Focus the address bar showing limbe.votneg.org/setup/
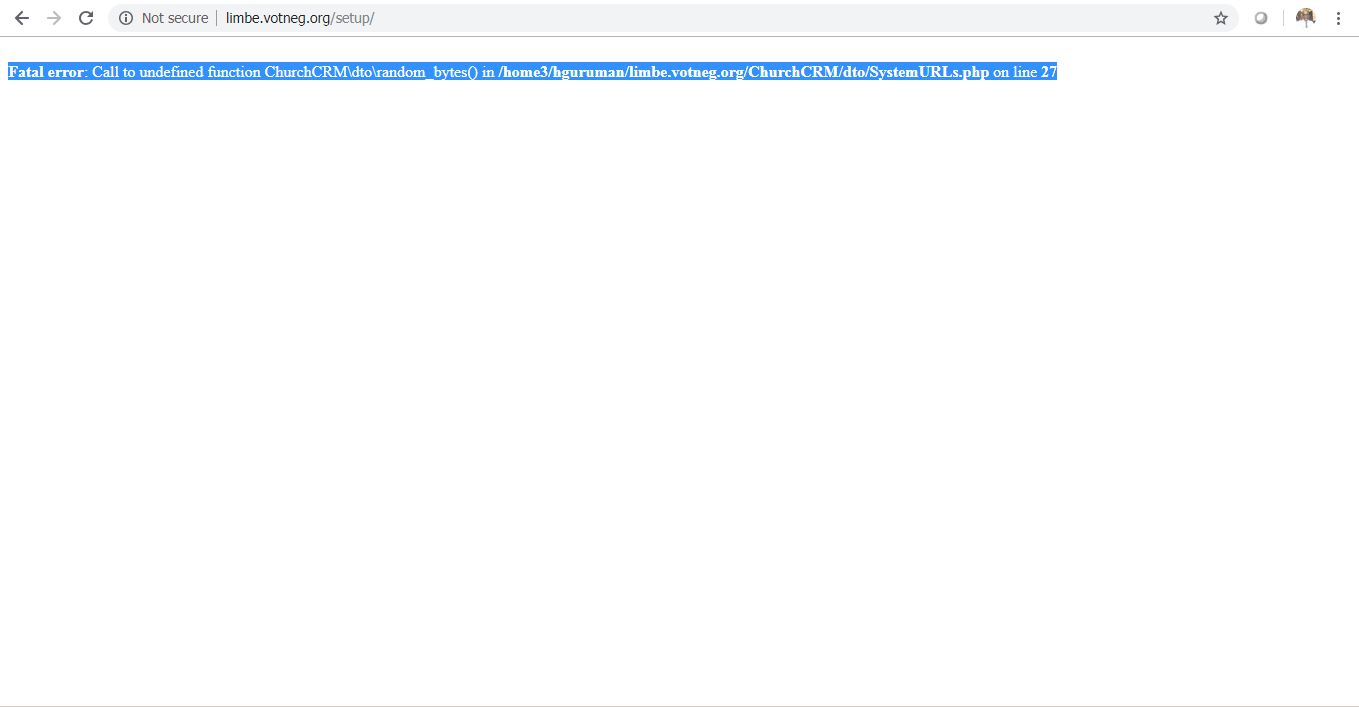Screen dimensions: 1359x707 click(x=672, y=18)
